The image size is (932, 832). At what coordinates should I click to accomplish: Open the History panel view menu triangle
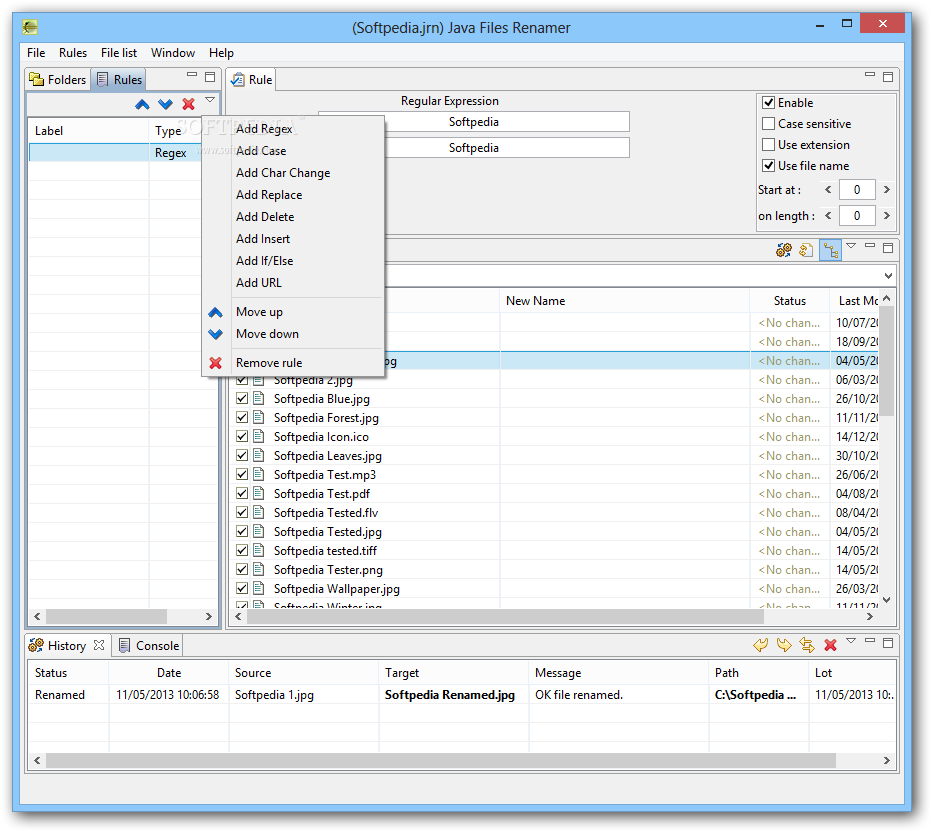tap(851, 640)
